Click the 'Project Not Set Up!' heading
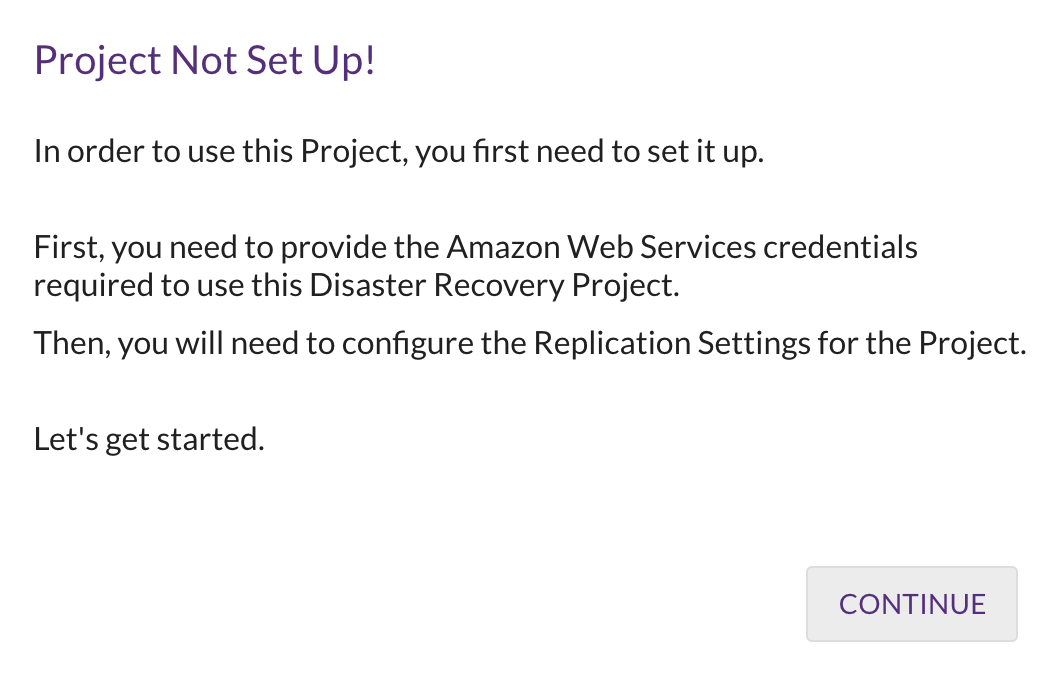The image size is (1060, 684). 204,61
